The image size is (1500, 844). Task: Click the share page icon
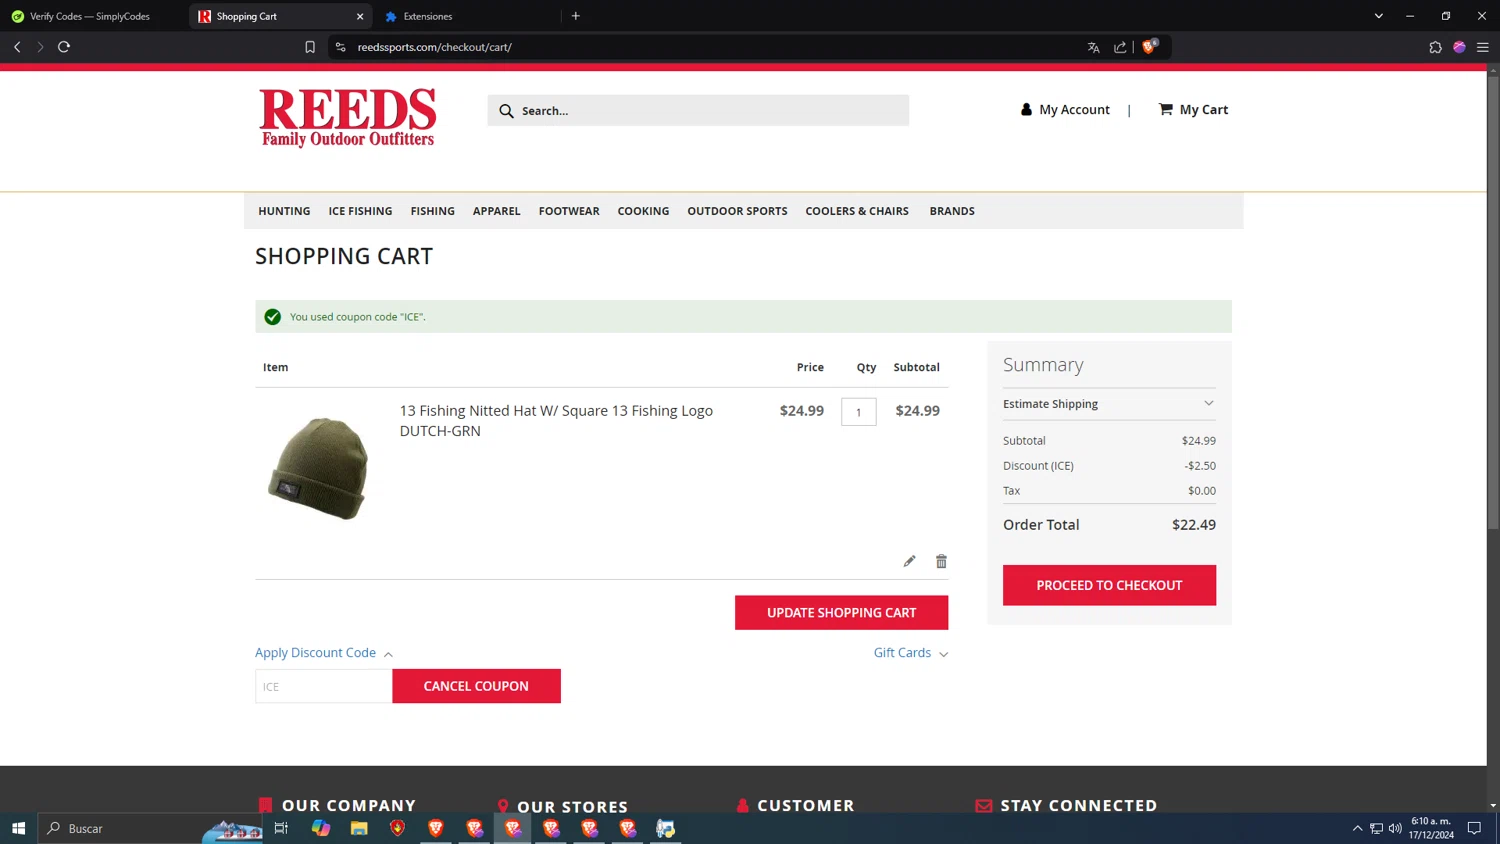coord(1120,47)
